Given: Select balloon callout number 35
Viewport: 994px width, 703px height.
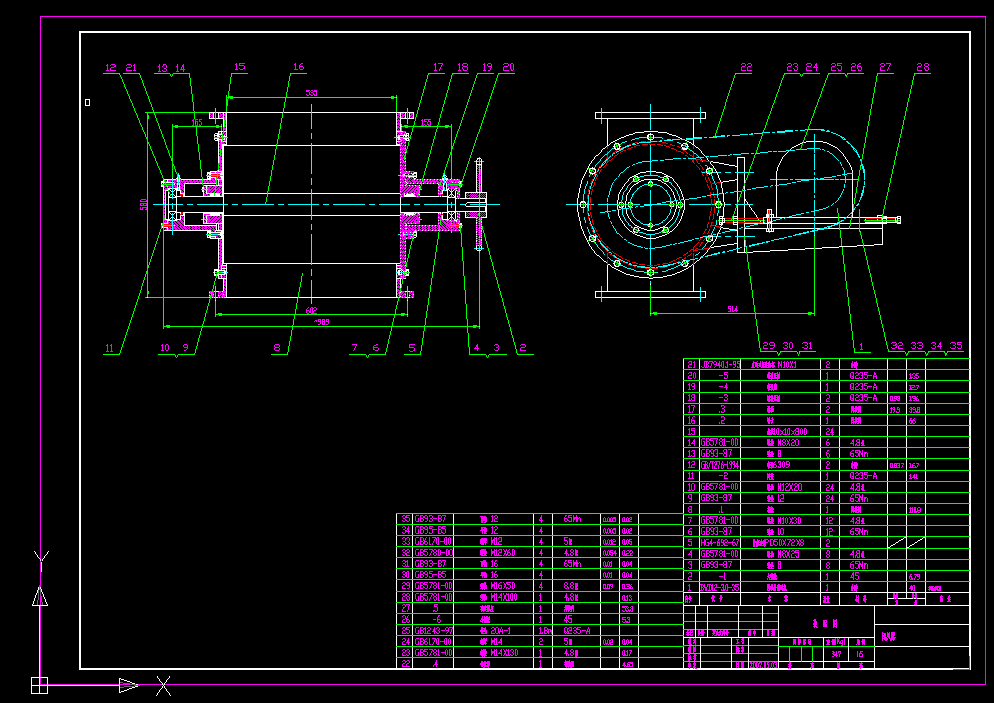Looking at the screenshot, I should [958, 345].
